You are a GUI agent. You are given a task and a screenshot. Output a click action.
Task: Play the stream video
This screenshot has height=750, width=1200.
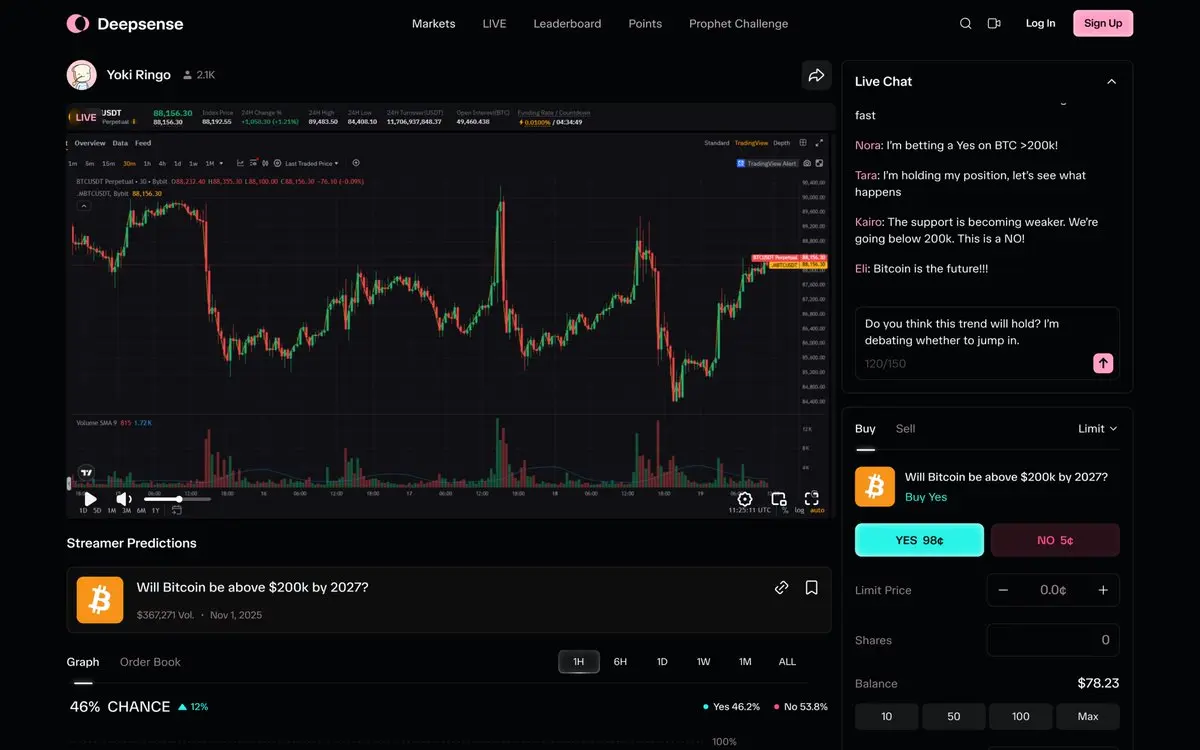click(x=90, y=499)
